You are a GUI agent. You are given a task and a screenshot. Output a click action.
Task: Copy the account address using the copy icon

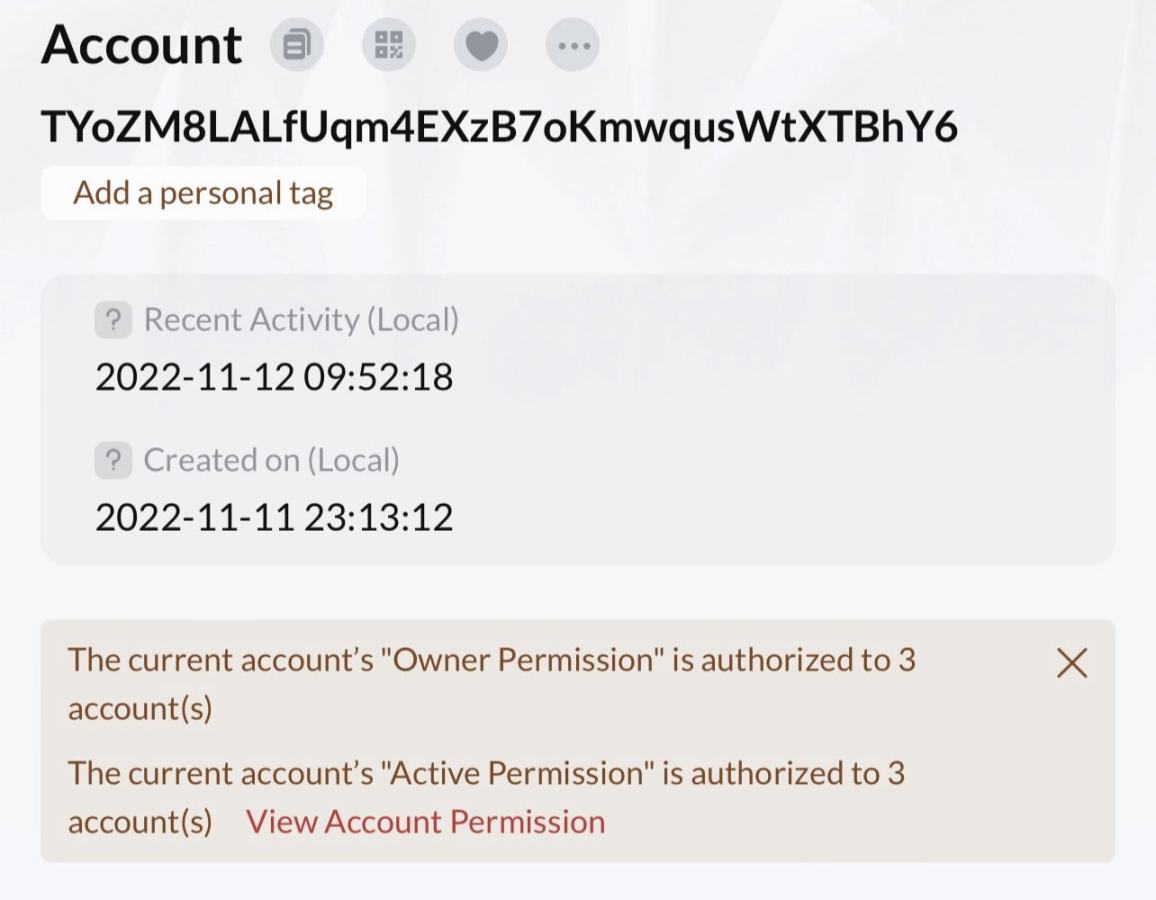point(297,45)
